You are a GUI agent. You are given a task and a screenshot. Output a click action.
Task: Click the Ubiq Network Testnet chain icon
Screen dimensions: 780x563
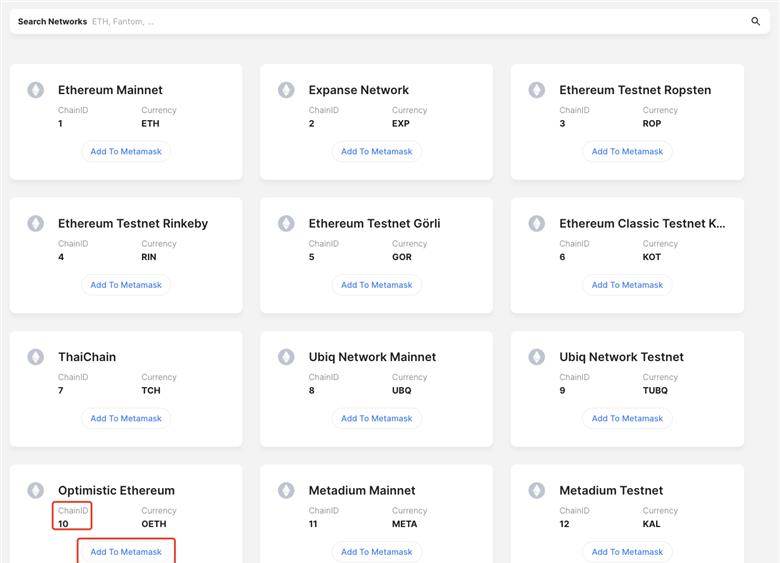pyautogui.click(x=537, y=357)
